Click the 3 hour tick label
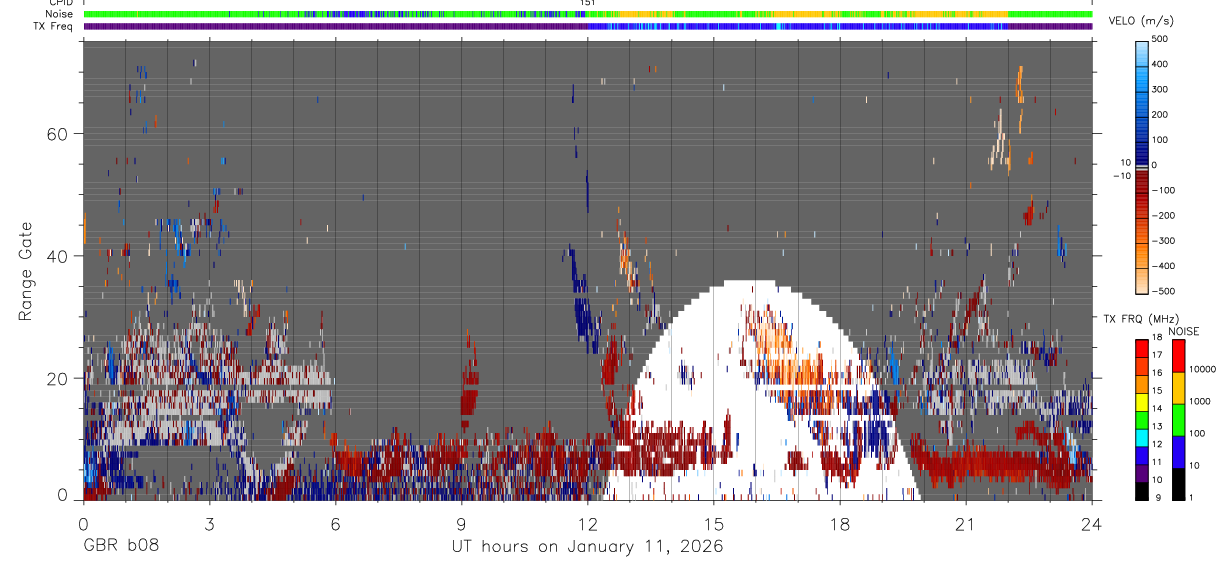Viewport: 1228px width, 567px height. (209, 523)
